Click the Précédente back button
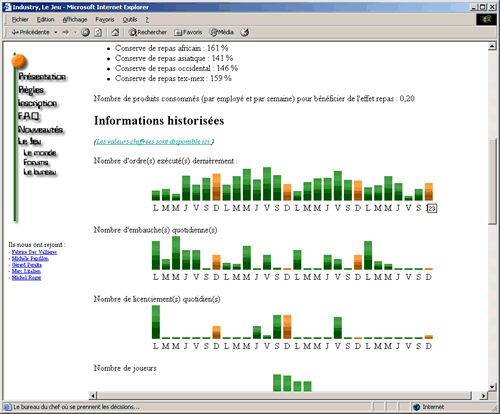The image size is (500, 414). click(30, 32)
